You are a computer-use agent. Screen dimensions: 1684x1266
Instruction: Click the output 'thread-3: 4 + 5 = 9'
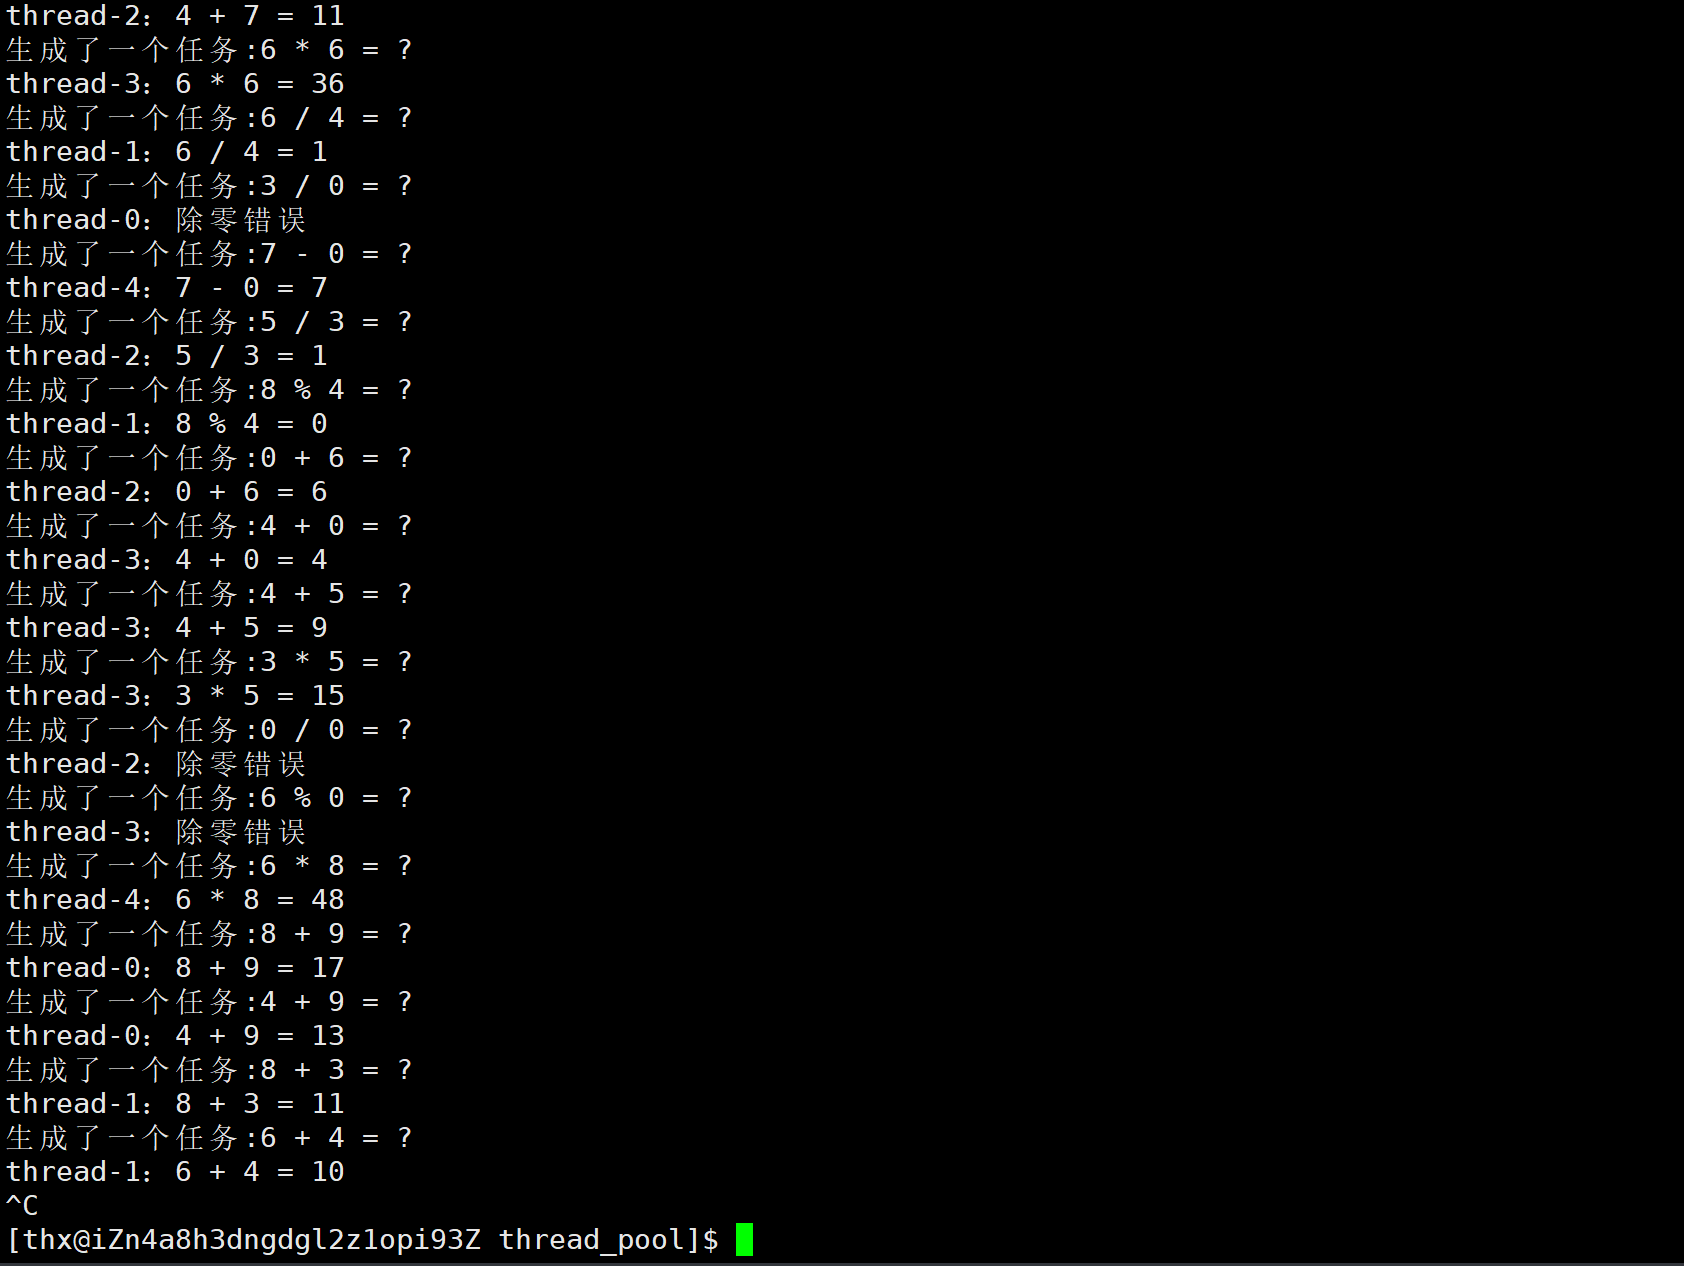(167, 627)
